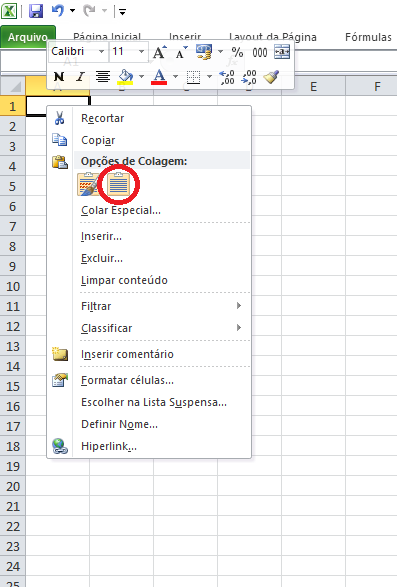Select Inserir... from context menu
This screenshot has width=397, height=587.
pos(149,236)
